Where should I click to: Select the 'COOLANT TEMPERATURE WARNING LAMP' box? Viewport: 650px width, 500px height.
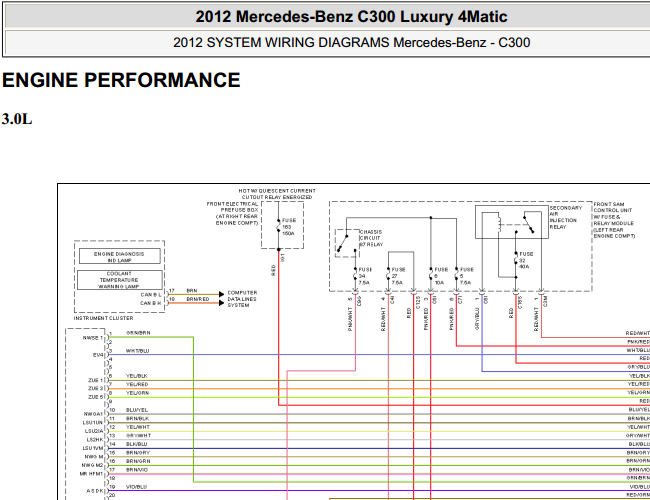click(x=119, y=280)
